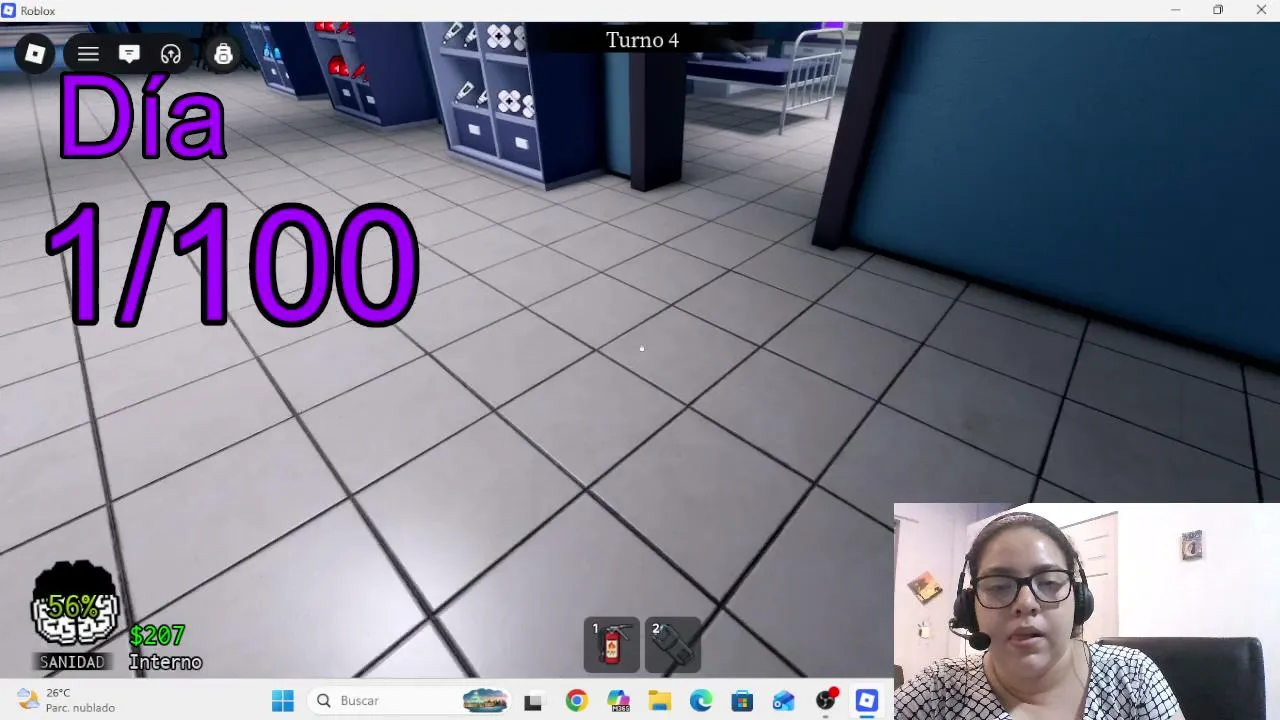Open OBS Studio from the taskbar

826,701
